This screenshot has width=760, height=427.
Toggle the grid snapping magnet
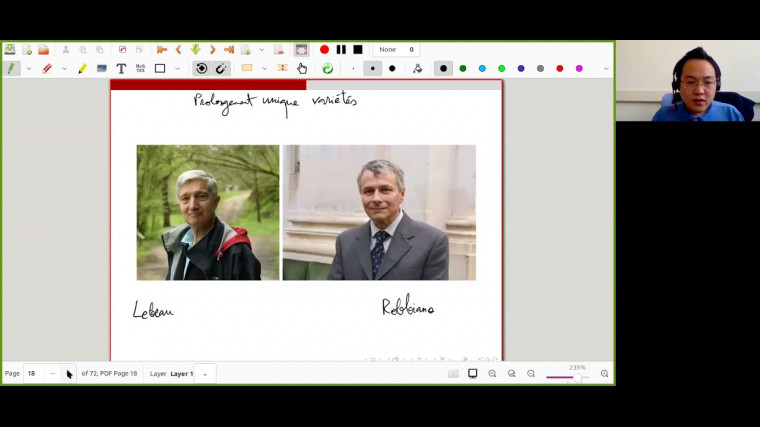tap(221, 69)
